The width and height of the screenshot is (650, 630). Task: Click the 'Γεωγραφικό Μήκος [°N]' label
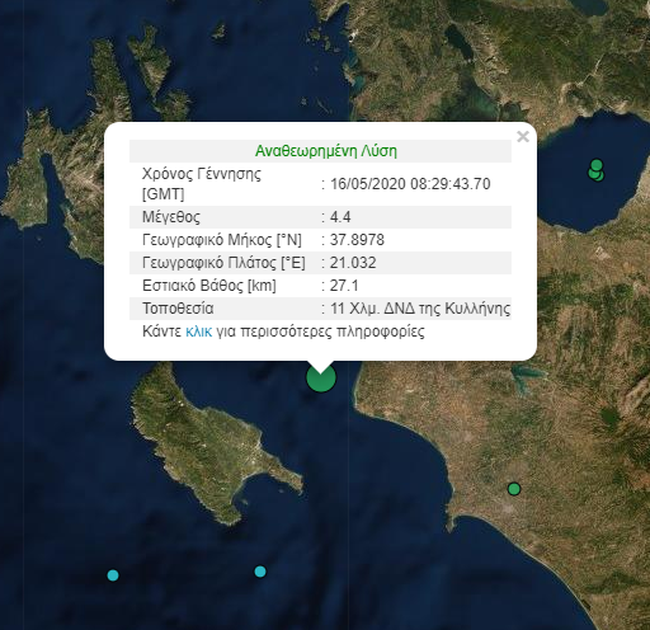click(222, 240)
